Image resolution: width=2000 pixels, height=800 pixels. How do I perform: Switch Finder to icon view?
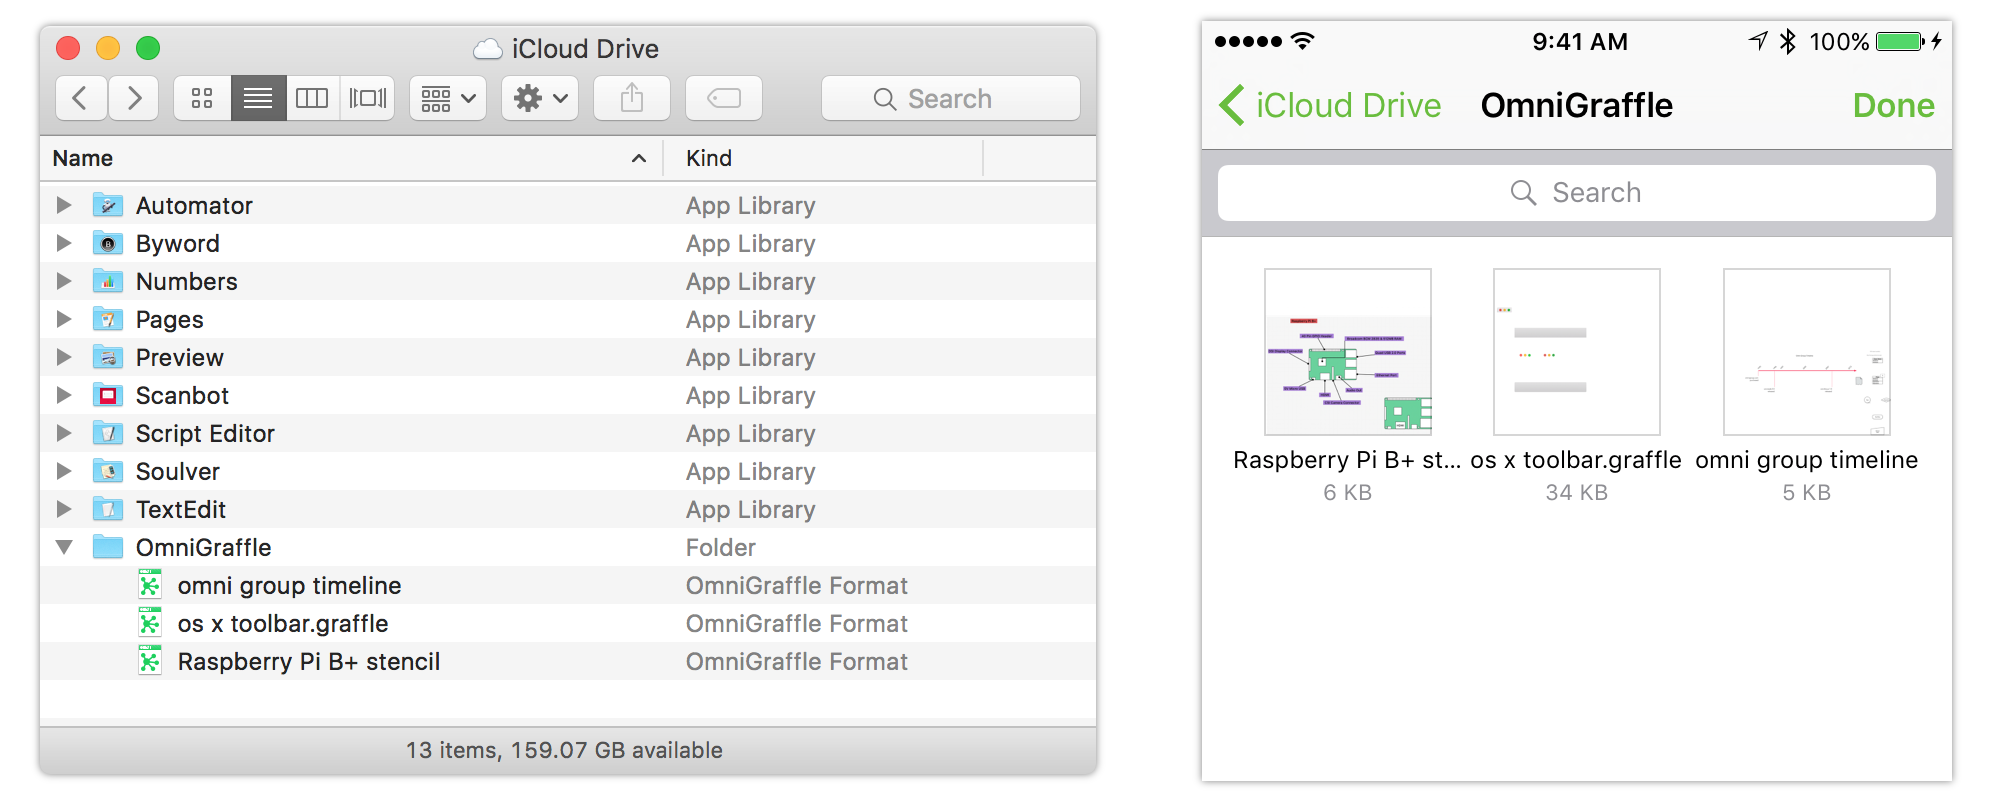pyautogui.click(x=202, y=98)
